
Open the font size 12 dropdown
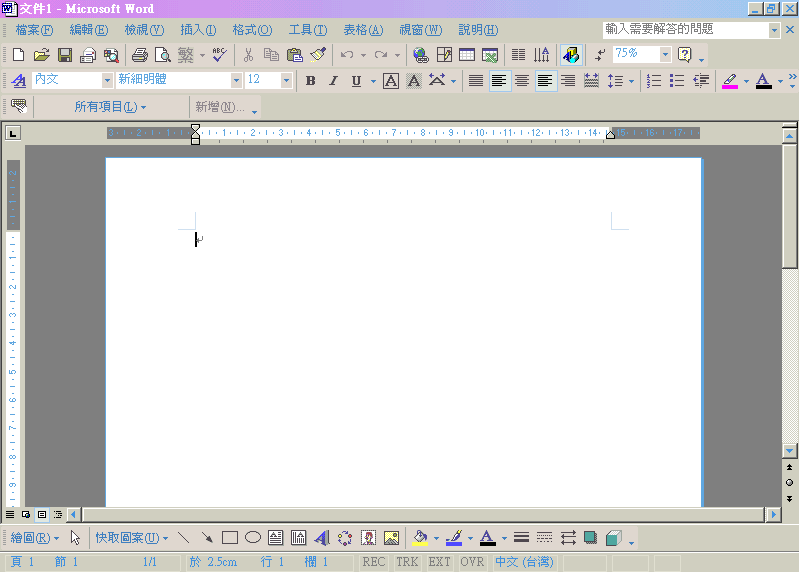[x=287, y=81]
